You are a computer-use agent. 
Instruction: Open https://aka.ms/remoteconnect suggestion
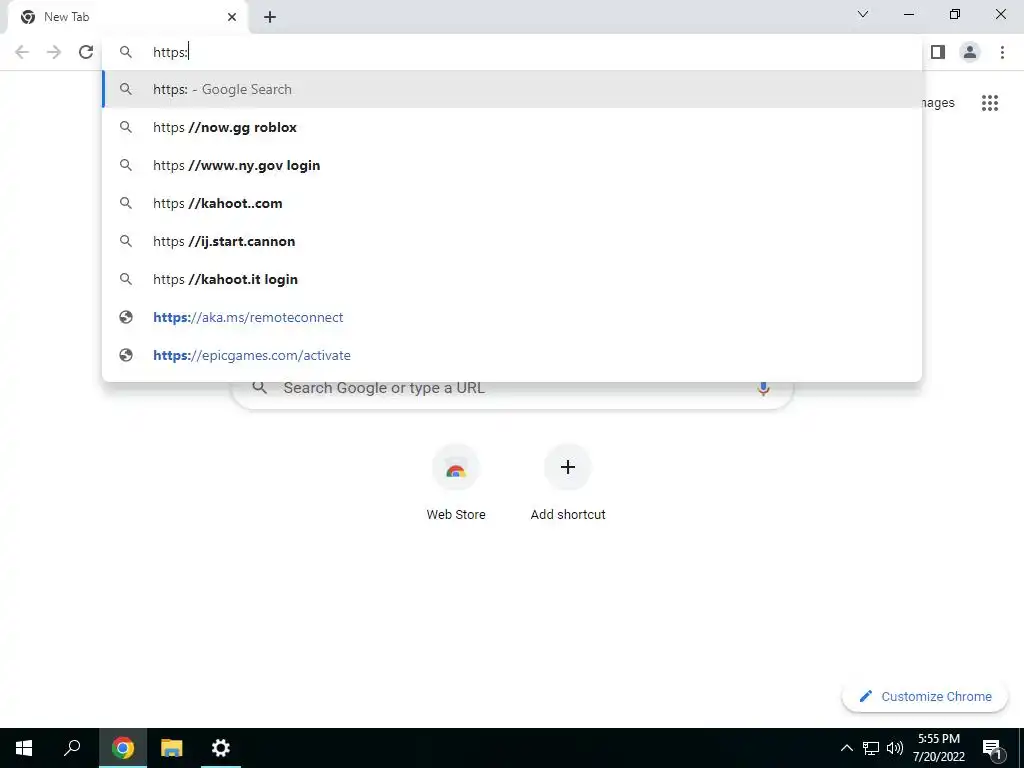(x=512, y=317)
